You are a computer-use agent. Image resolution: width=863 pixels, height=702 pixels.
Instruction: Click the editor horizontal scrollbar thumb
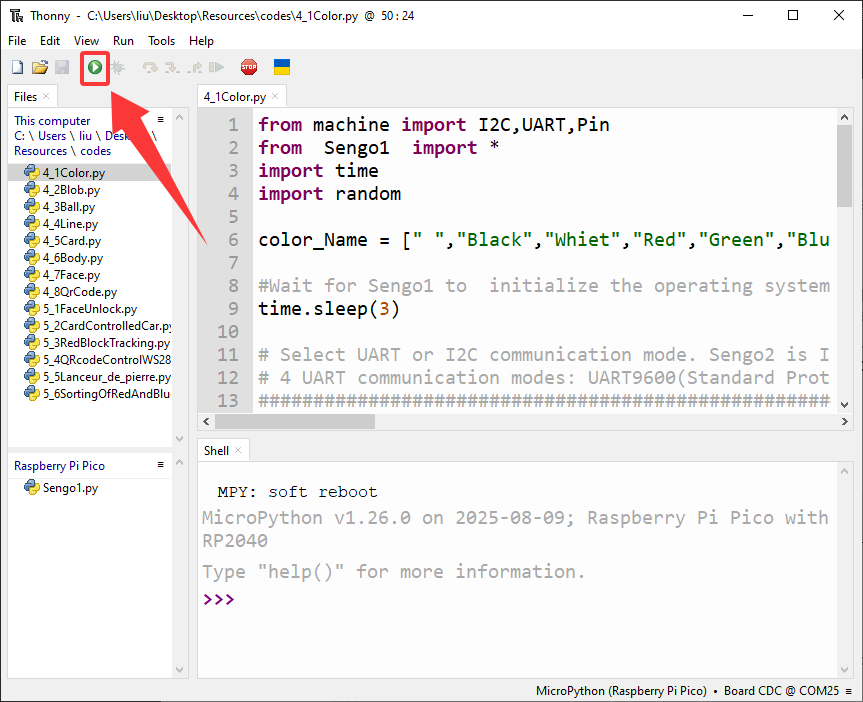[295, 422]
